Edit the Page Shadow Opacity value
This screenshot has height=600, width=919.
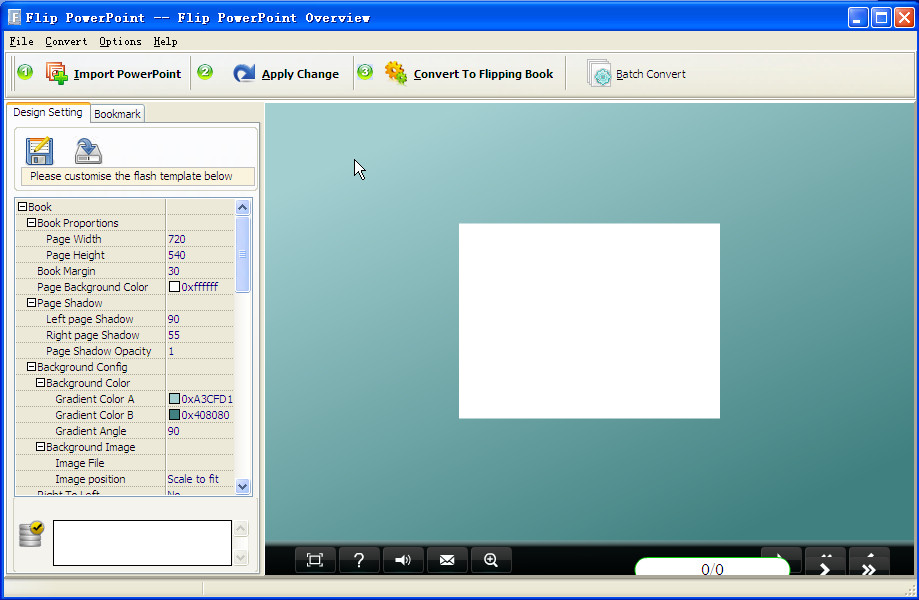click(200, 350)
